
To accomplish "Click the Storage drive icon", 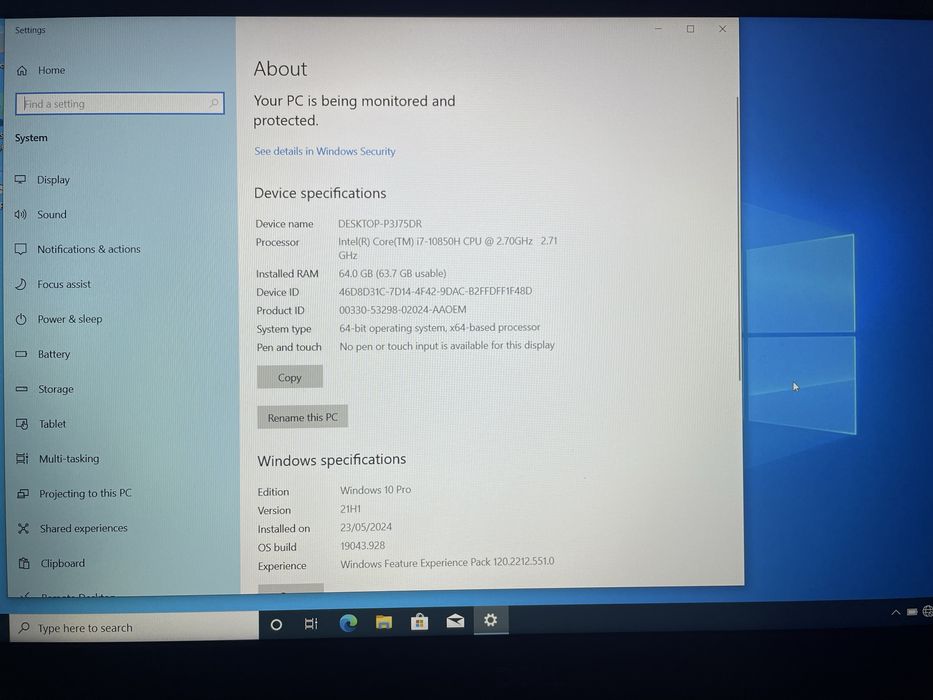I will 22,389.
